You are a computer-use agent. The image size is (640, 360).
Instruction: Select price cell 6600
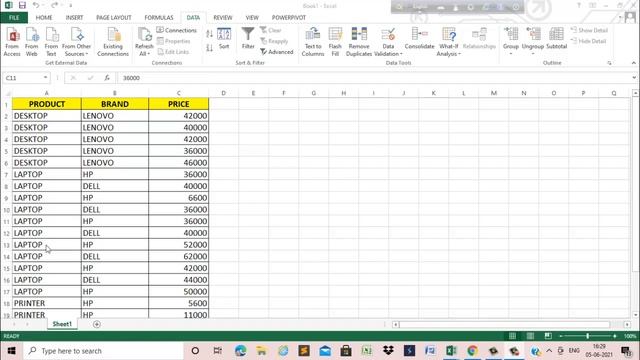coord(178,198)
